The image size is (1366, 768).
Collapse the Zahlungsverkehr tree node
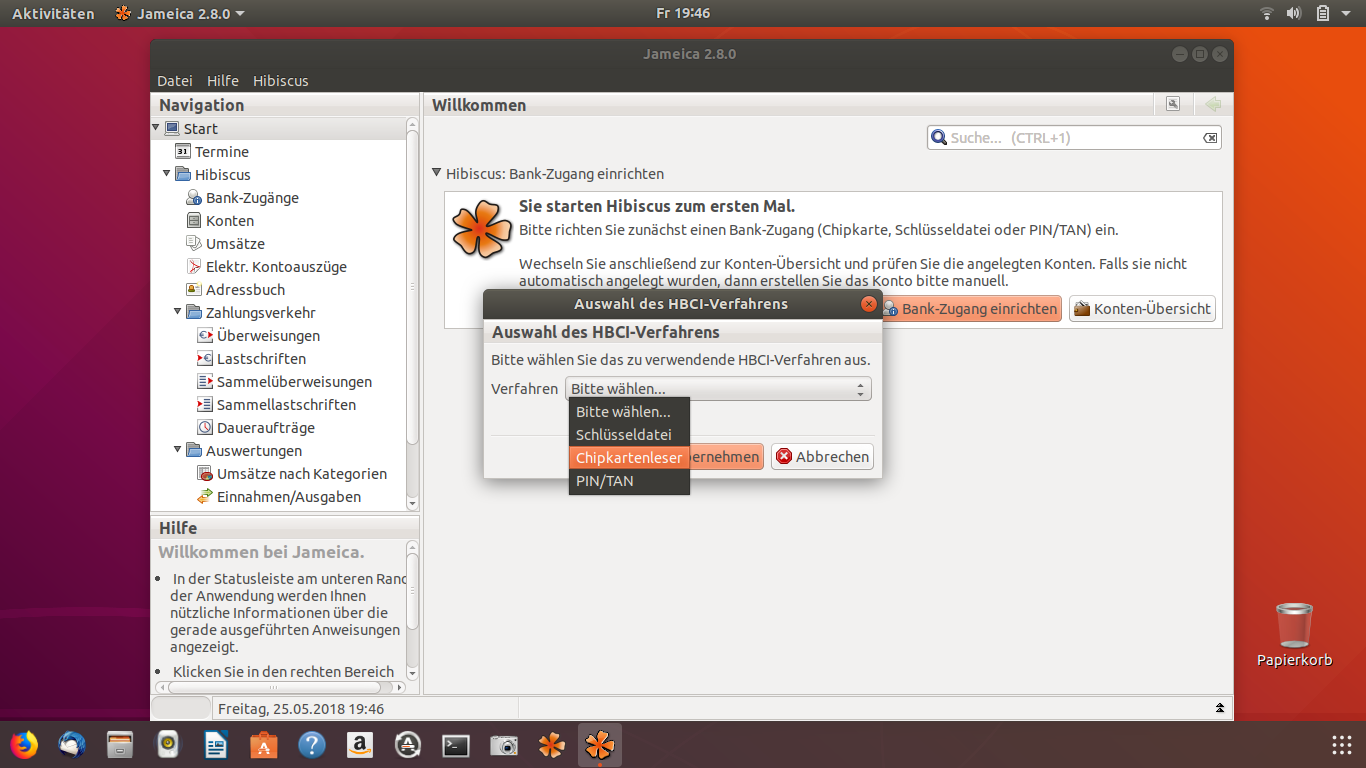[x=178, y=311]
